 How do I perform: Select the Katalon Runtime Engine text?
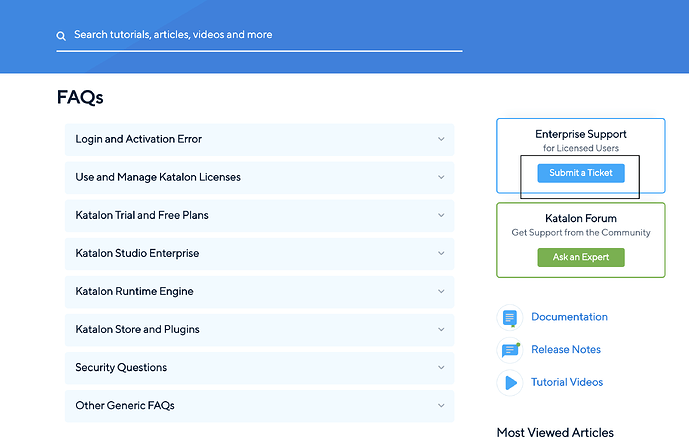[134, 291]
